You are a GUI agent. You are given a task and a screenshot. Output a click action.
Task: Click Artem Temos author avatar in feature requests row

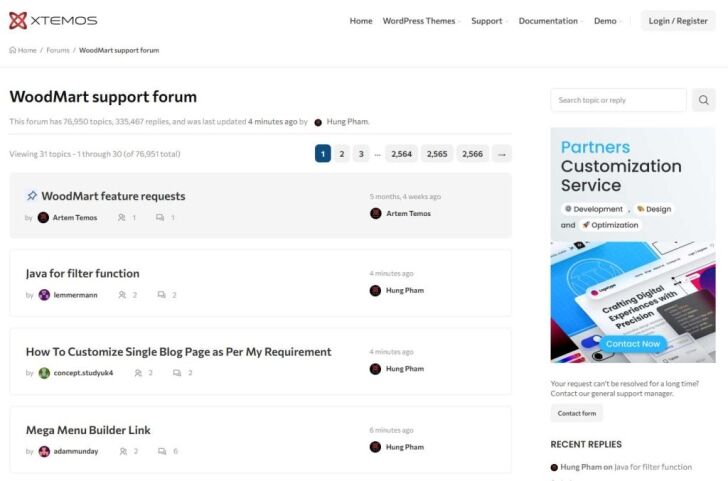click(43, 217)
